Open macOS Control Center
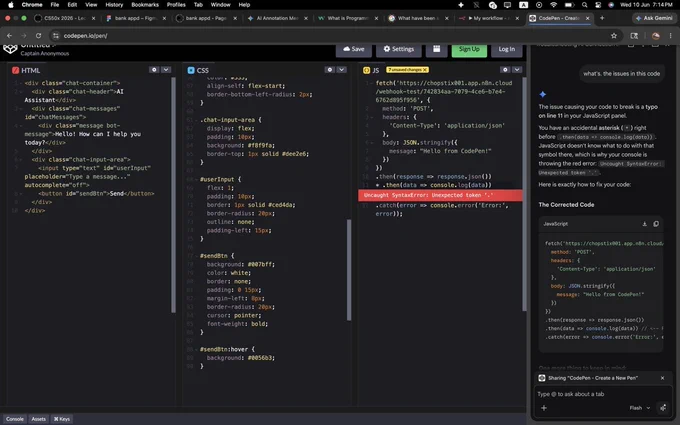Image resolution: width=680 pixels, height=425 pixels. click(x=598, y=5)
